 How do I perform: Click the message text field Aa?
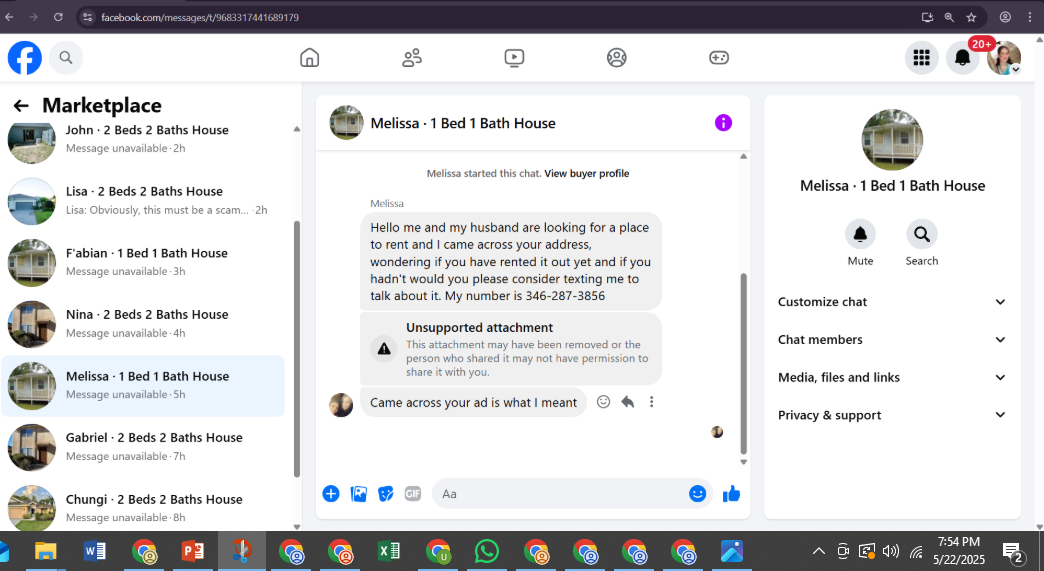559,494
